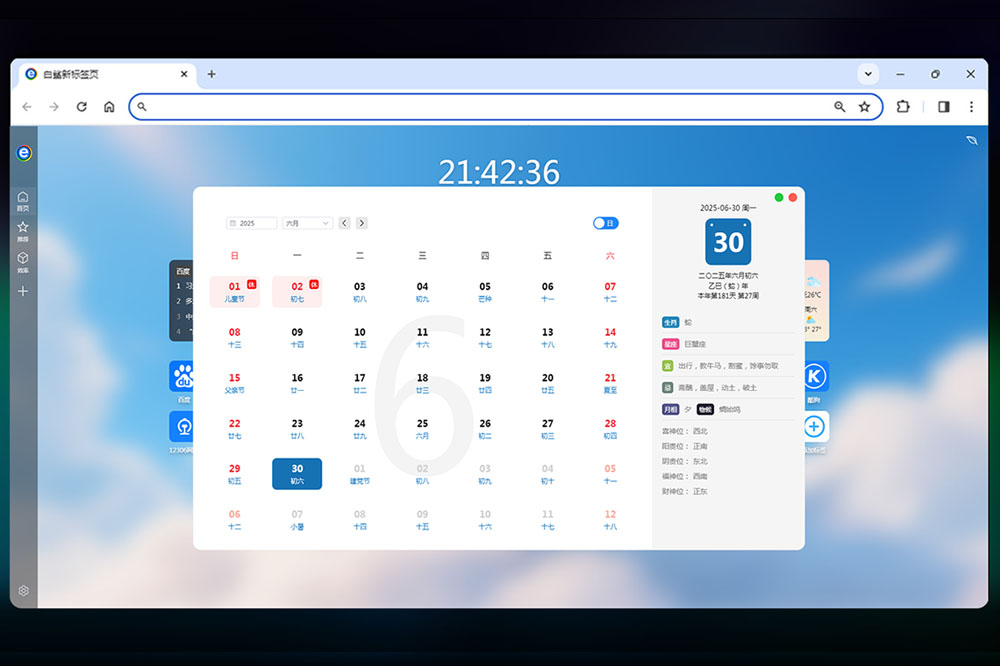Click the red dot to close calendar
The image size is (1000, 666).
pyautogui.click(x=793, y=198)
